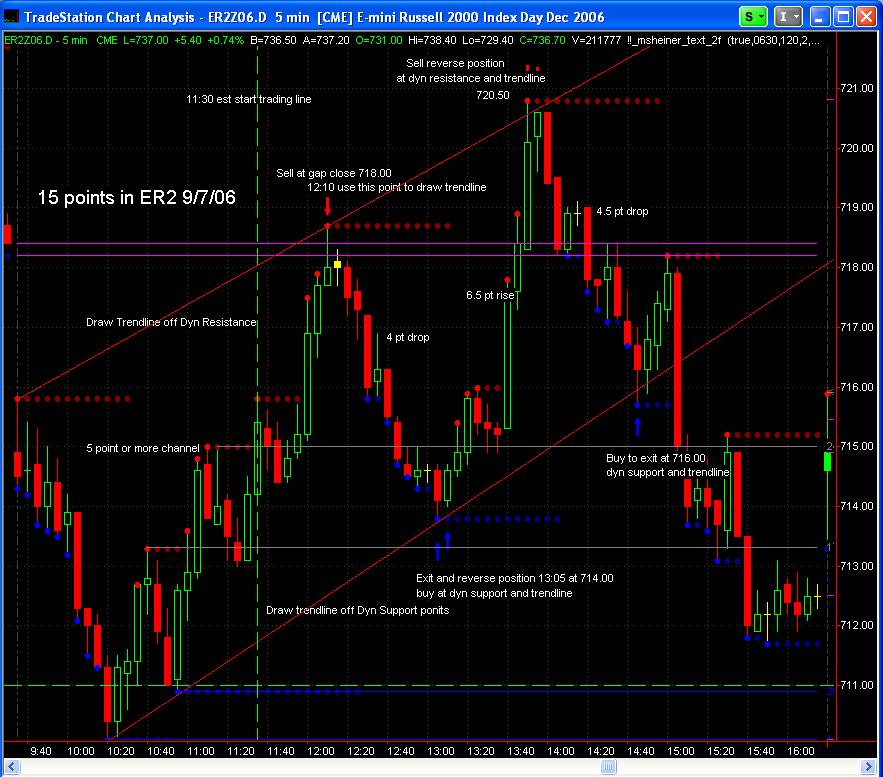Click the !!_msheiner_text_2f indicator name
Image resolution: width=883 pixels, height=777 pixels.
674,40
